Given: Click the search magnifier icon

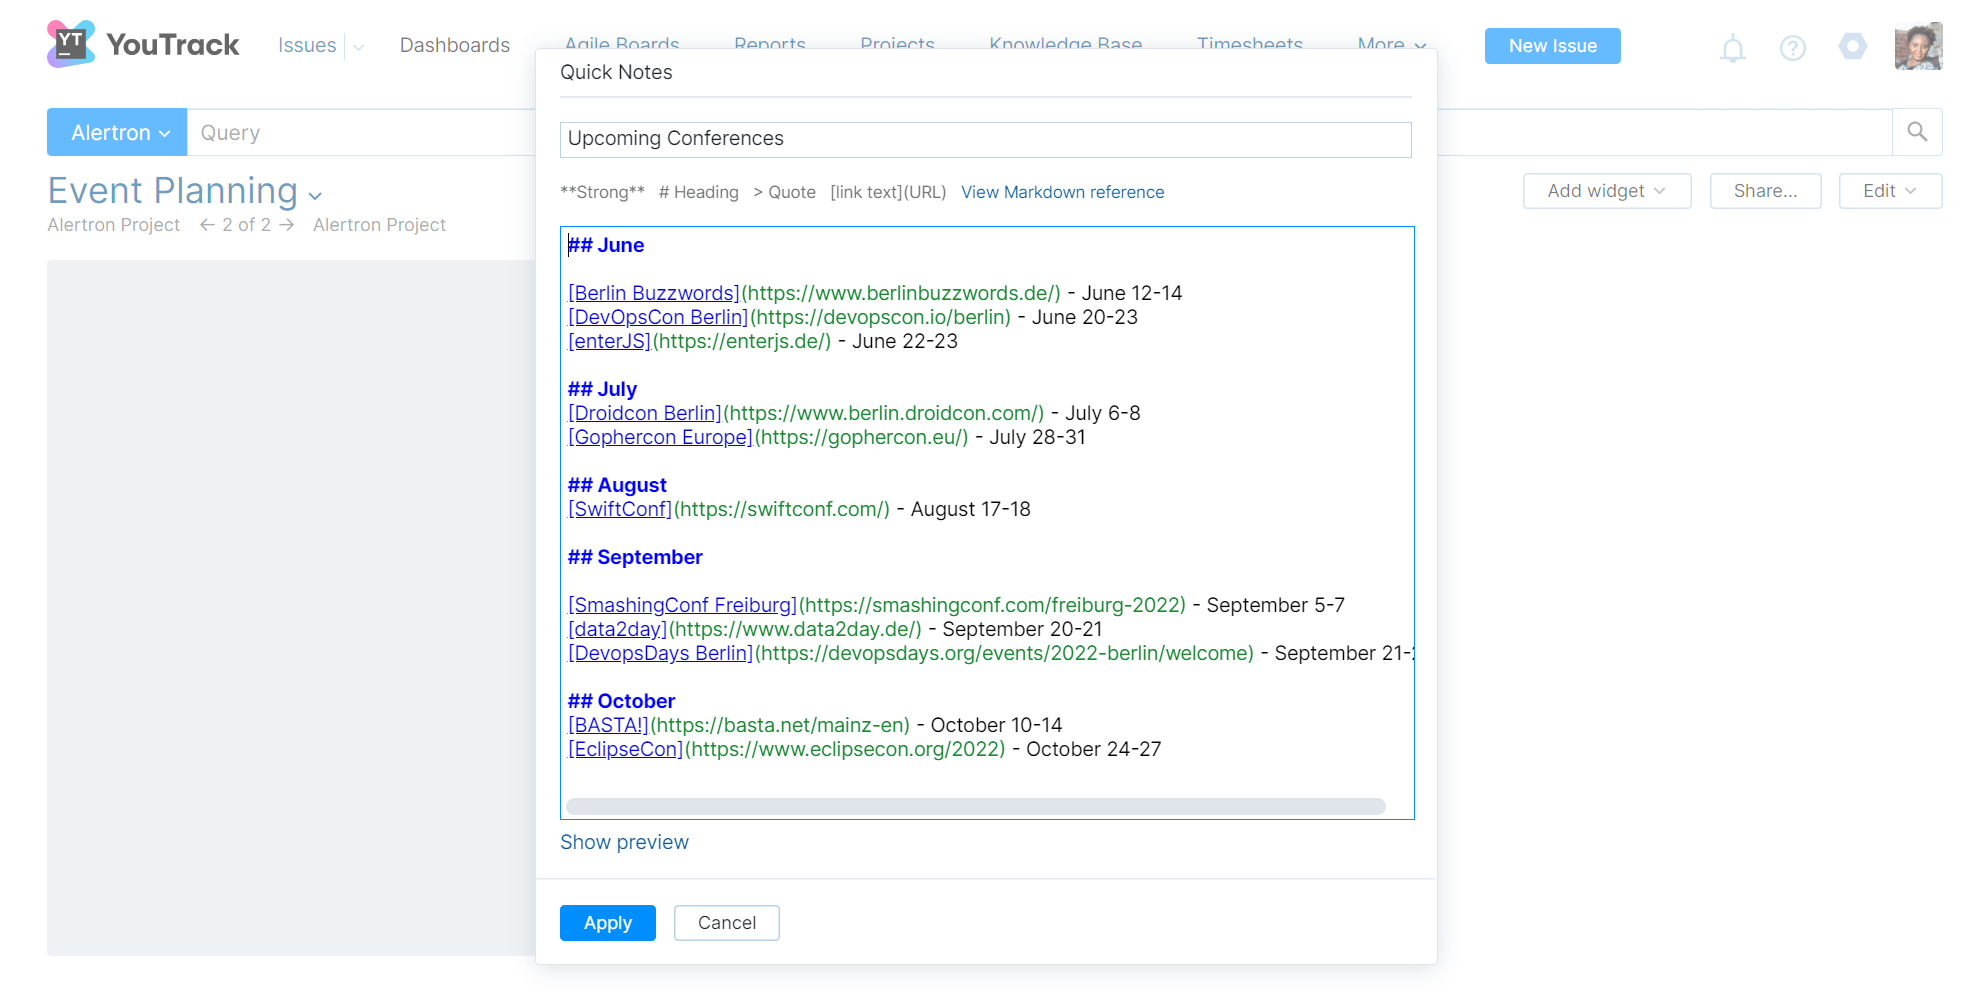Looking at the screenshot, I should (1917, 131).
